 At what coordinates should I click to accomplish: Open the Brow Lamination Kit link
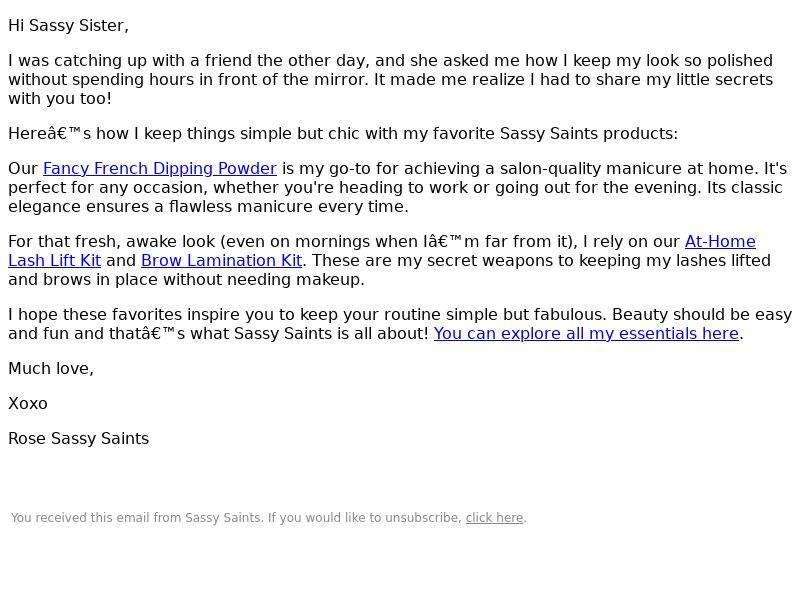(221, 260)
